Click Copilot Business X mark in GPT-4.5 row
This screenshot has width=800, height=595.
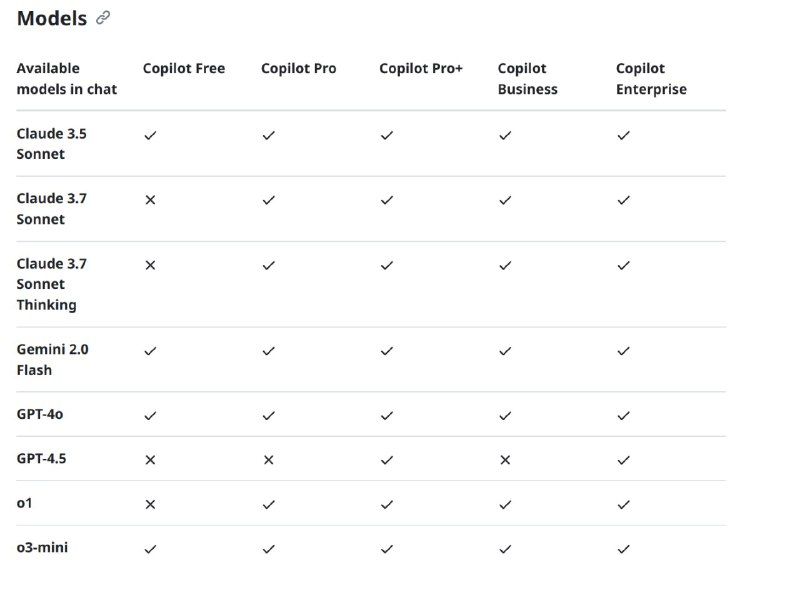click(505, 460)
